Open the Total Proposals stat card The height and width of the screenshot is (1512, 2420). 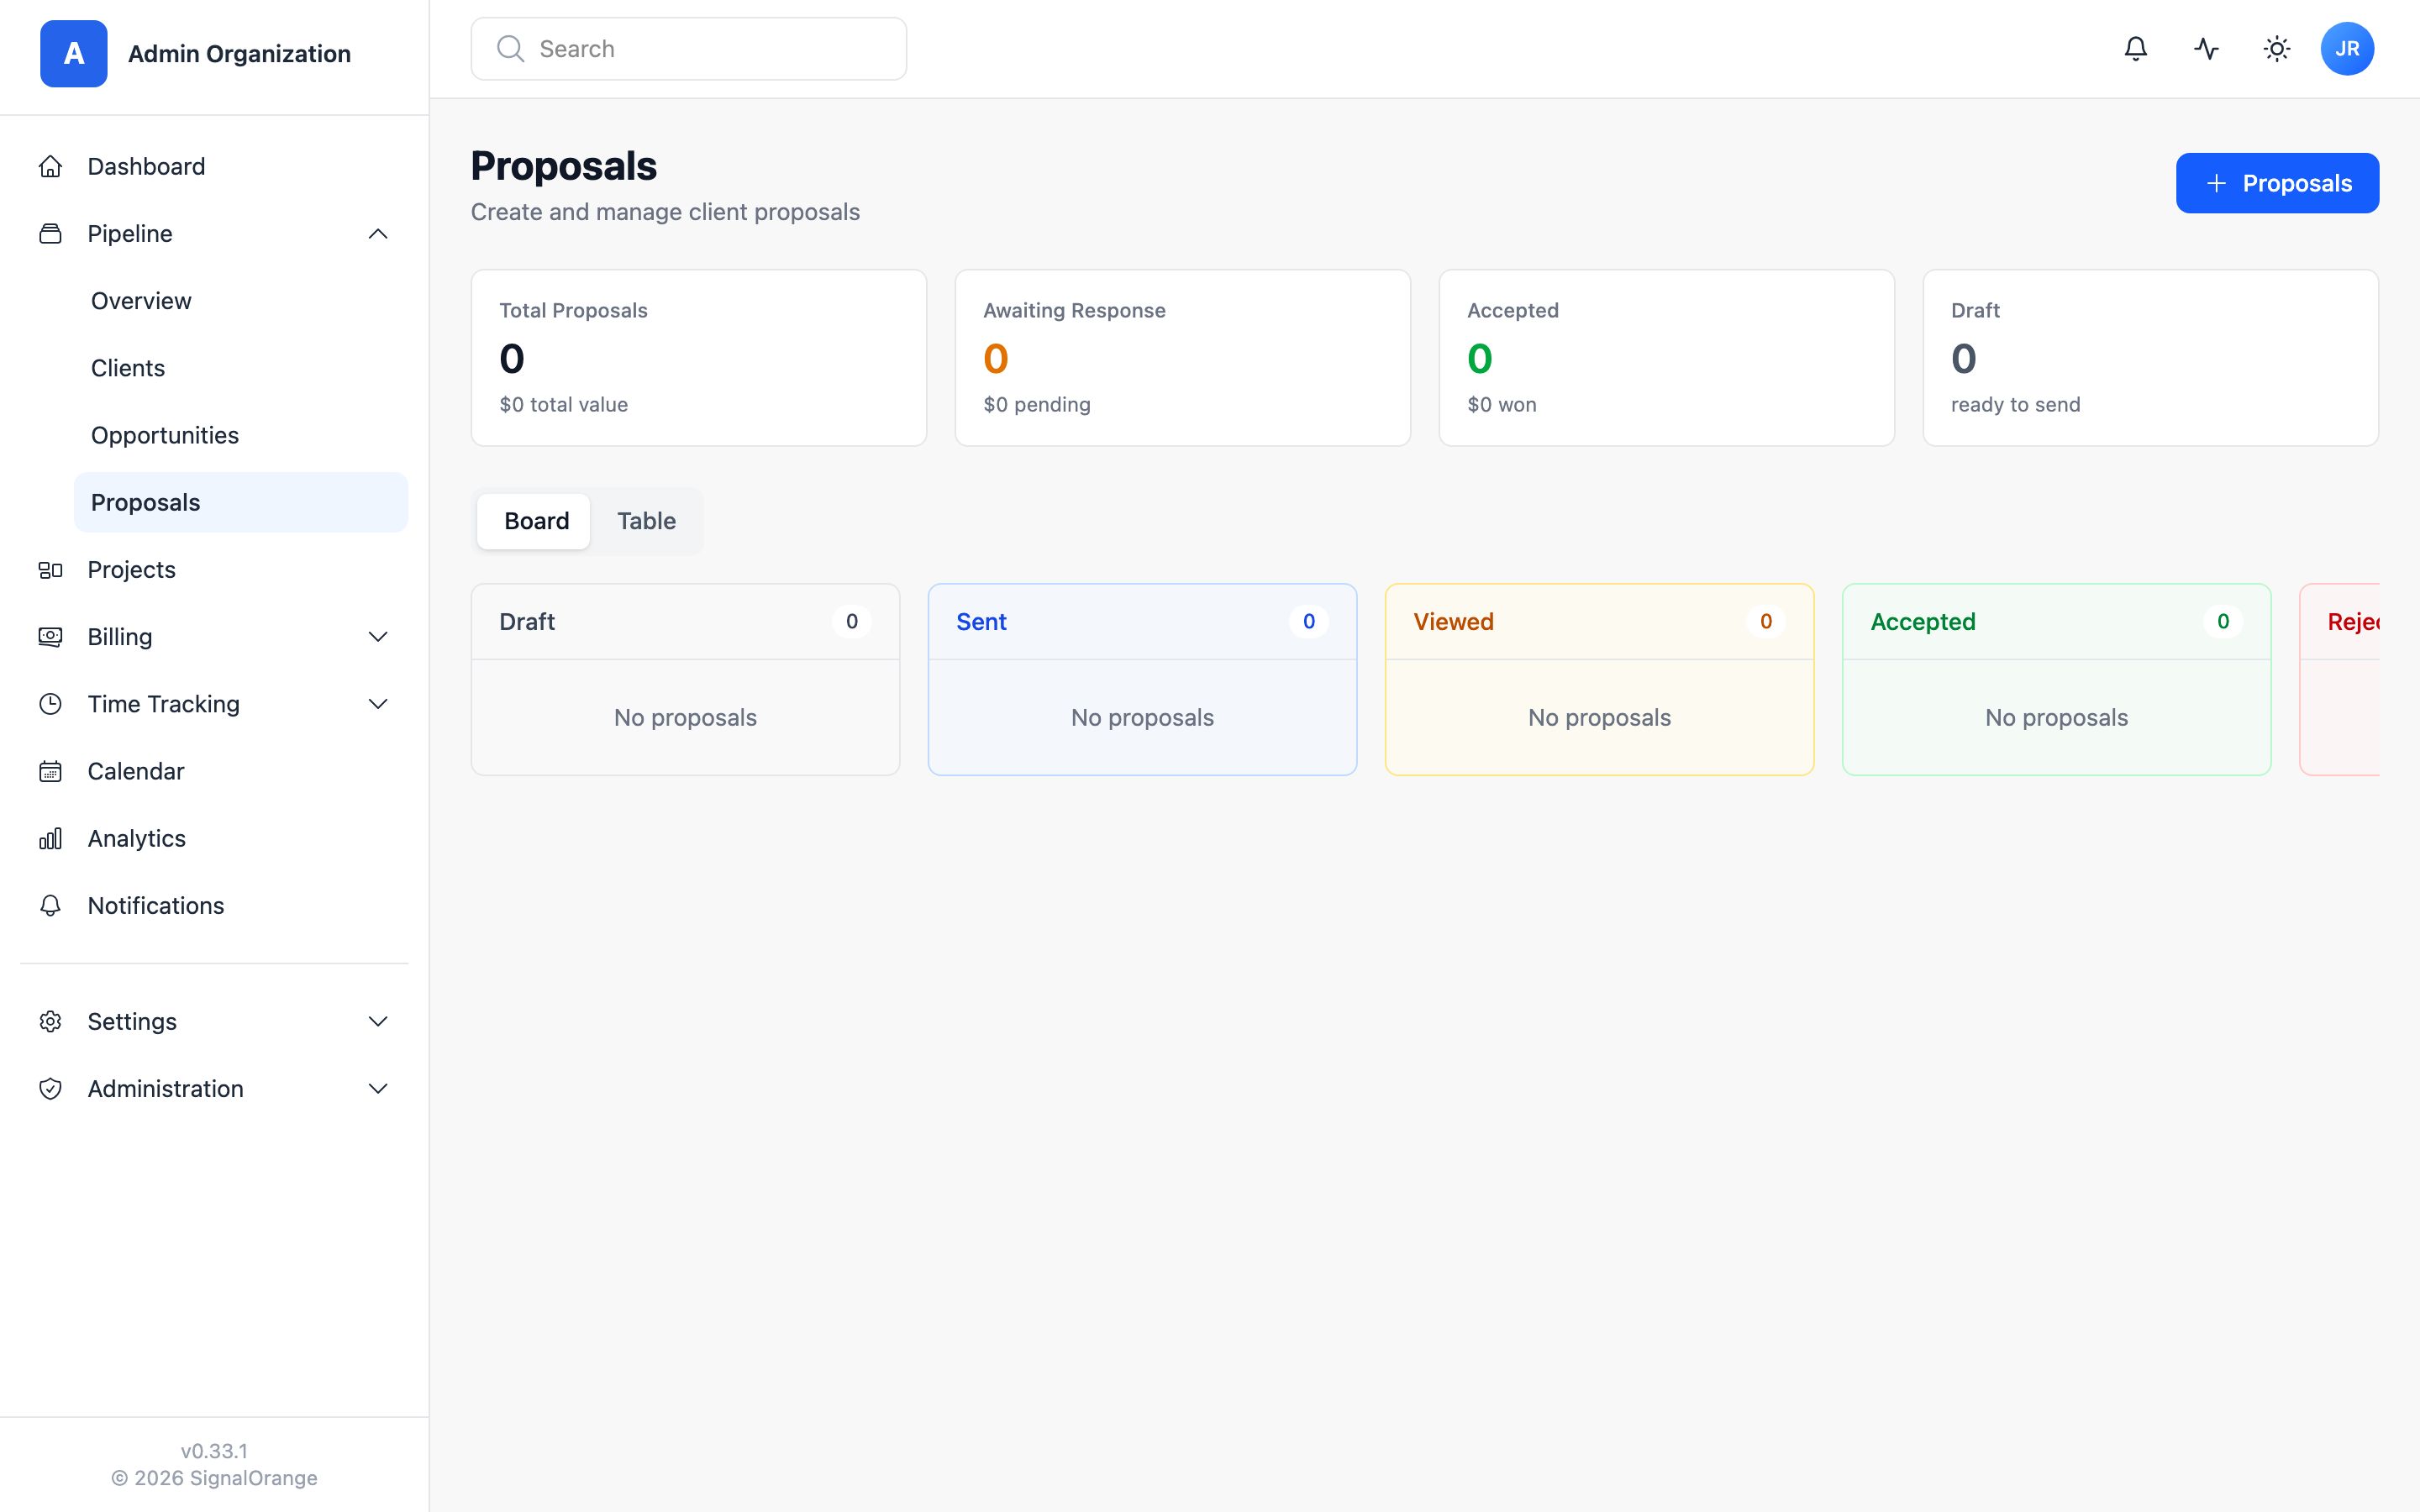pos(699,358)
